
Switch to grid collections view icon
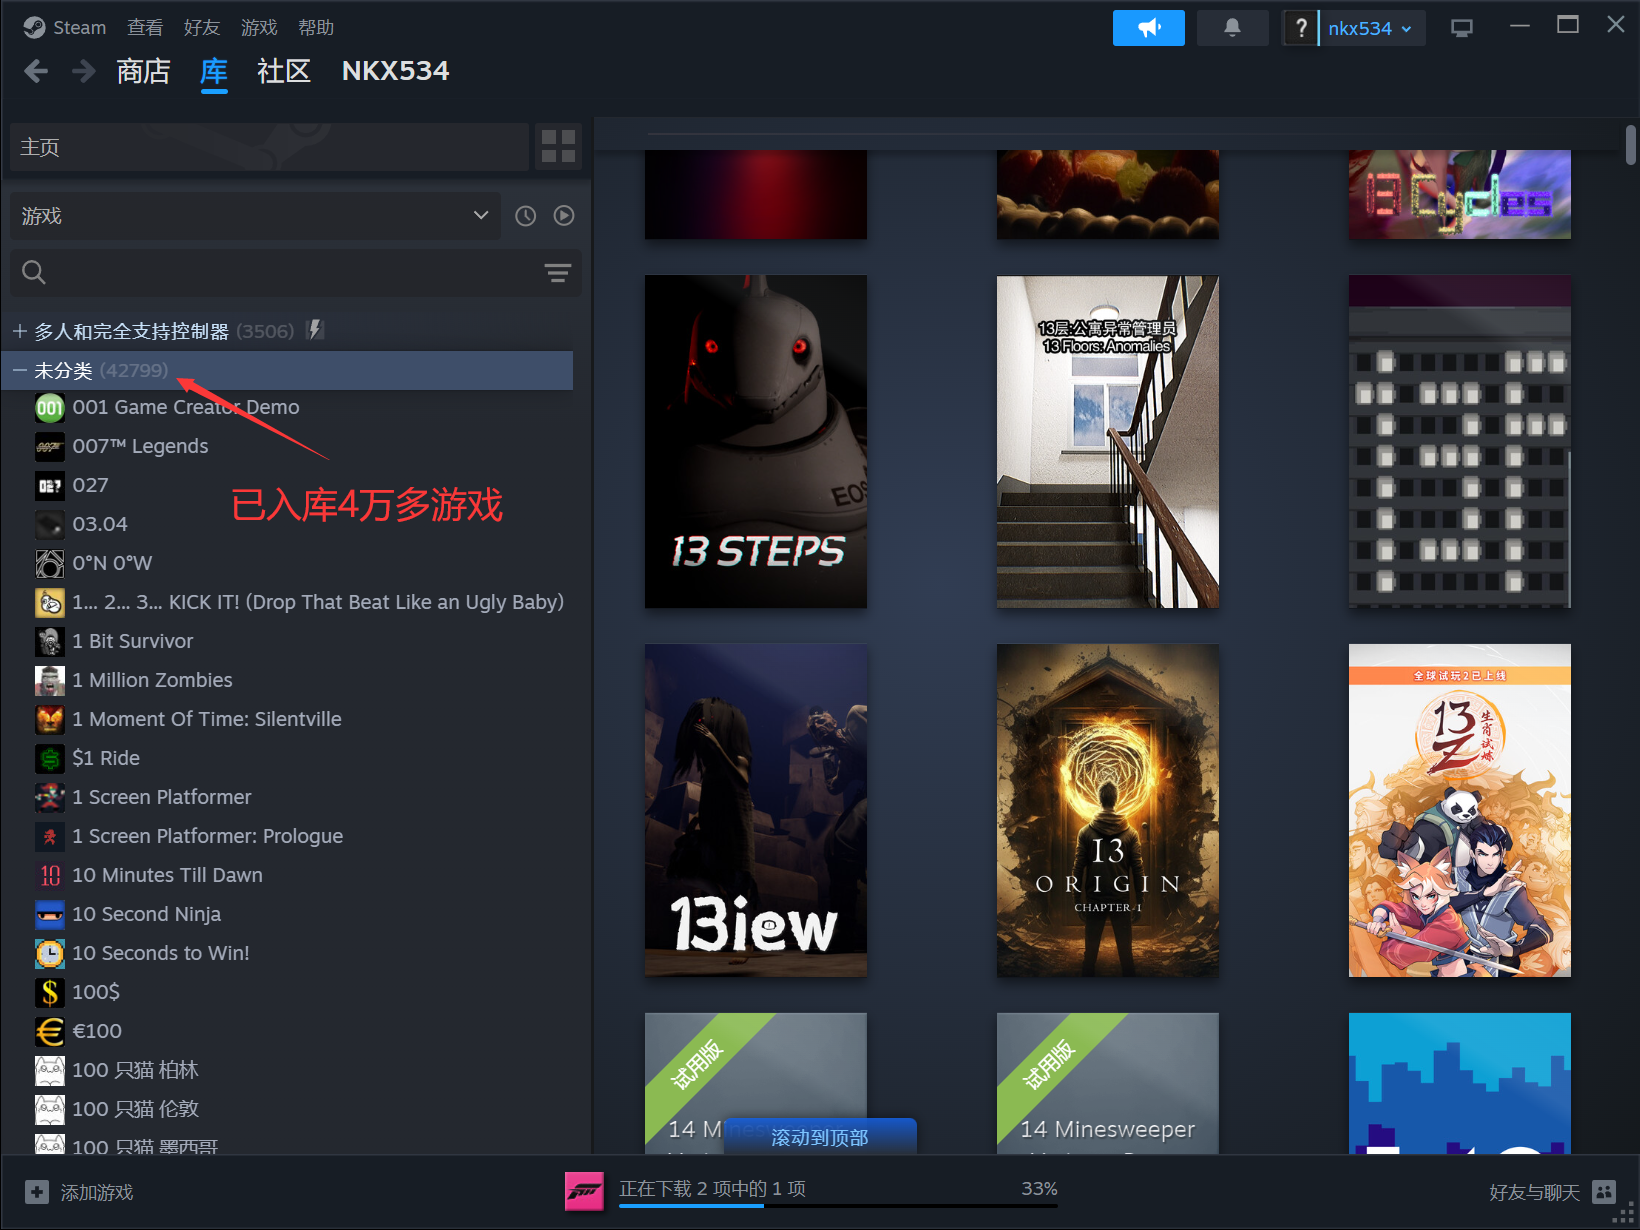coord(558,147)
